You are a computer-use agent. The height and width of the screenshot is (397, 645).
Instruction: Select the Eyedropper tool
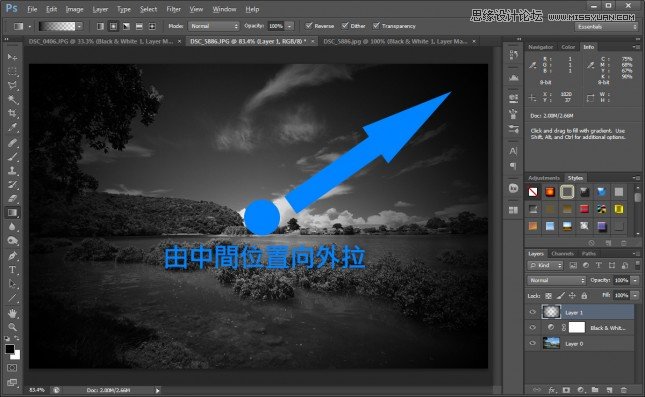pyautogui.click(x=12, y=127)
